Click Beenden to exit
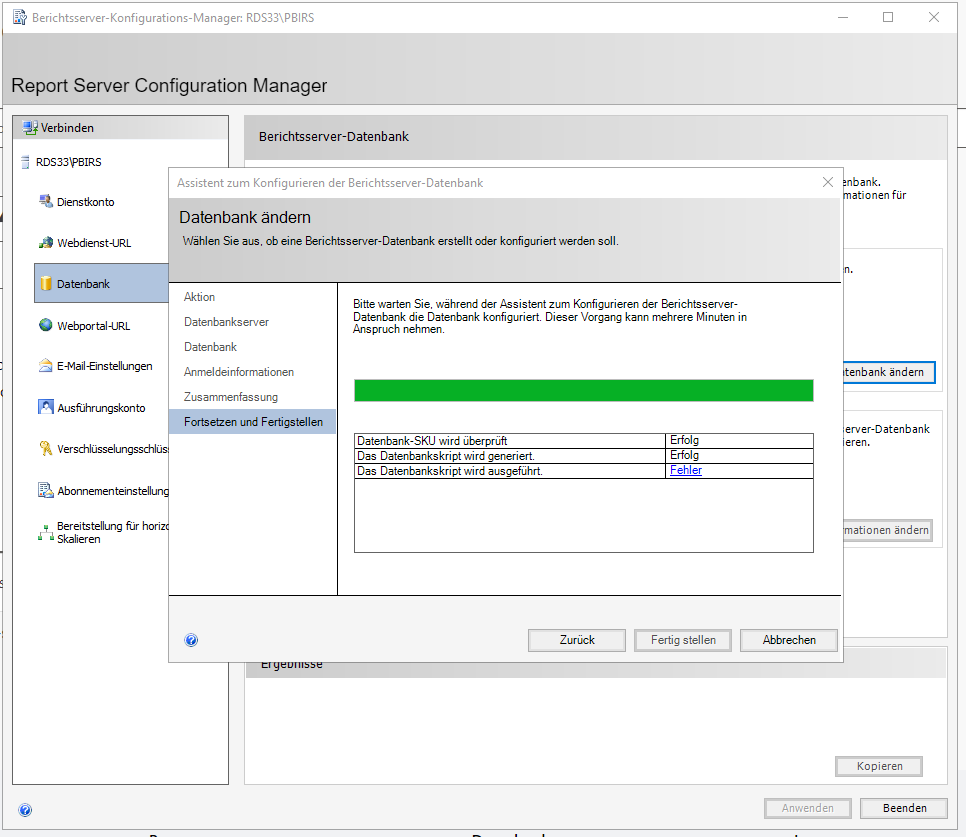 point(904,808)
